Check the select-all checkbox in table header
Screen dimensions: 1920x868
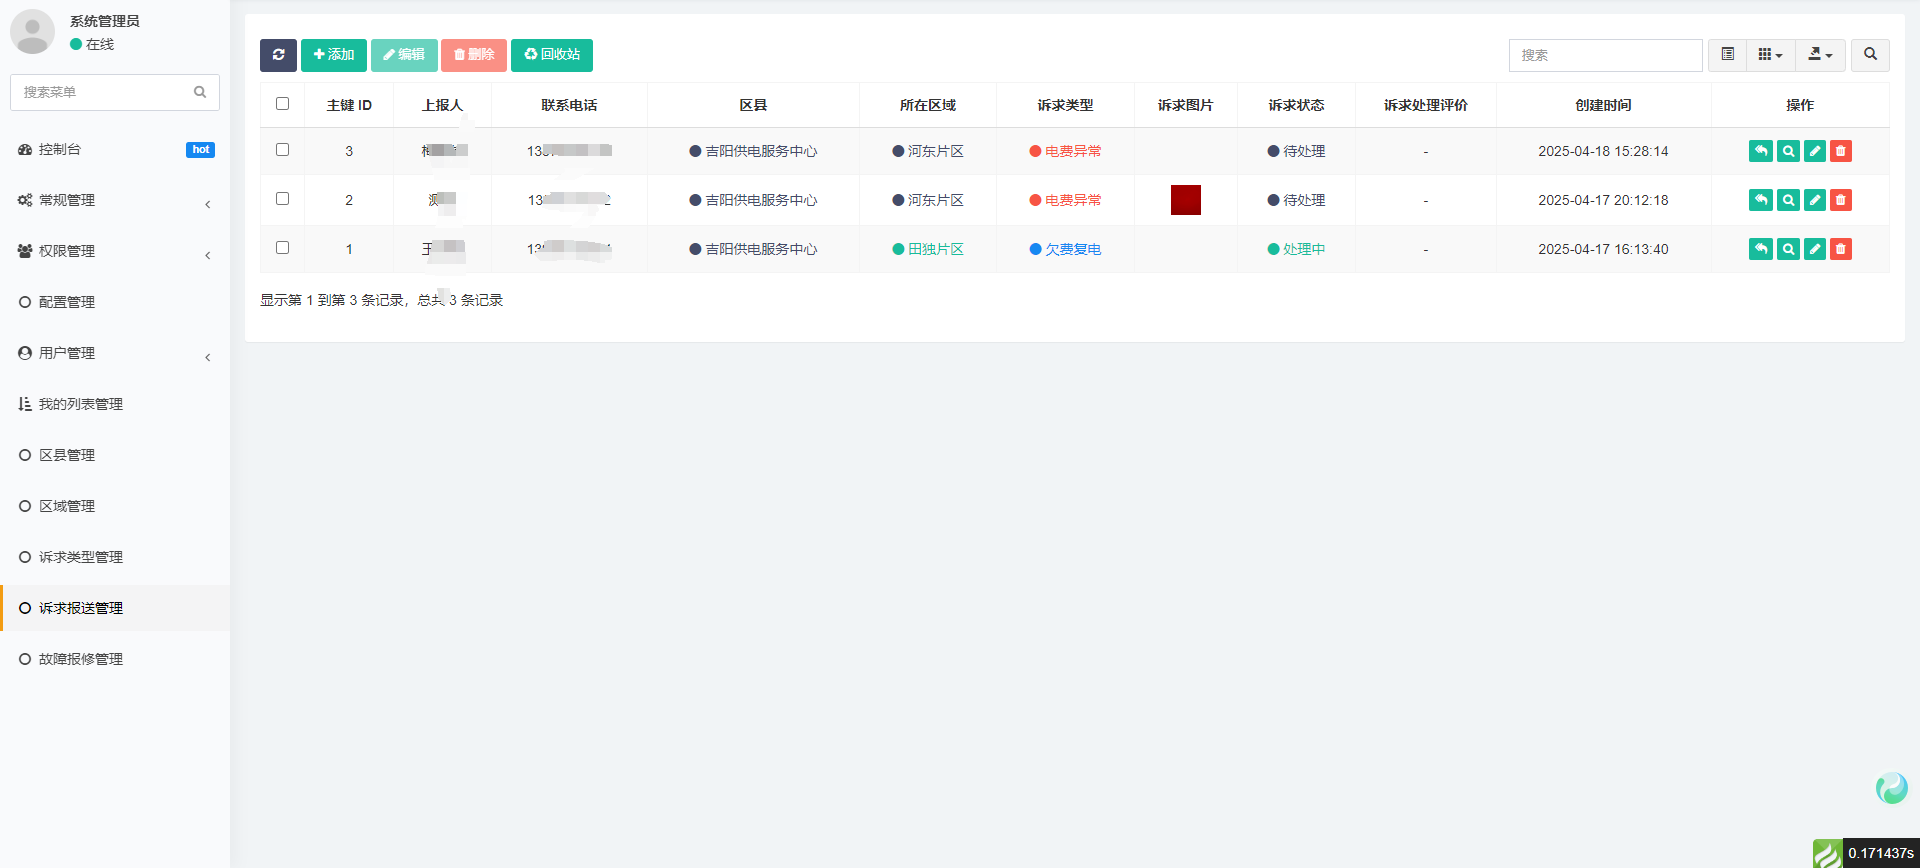(282, 104)
